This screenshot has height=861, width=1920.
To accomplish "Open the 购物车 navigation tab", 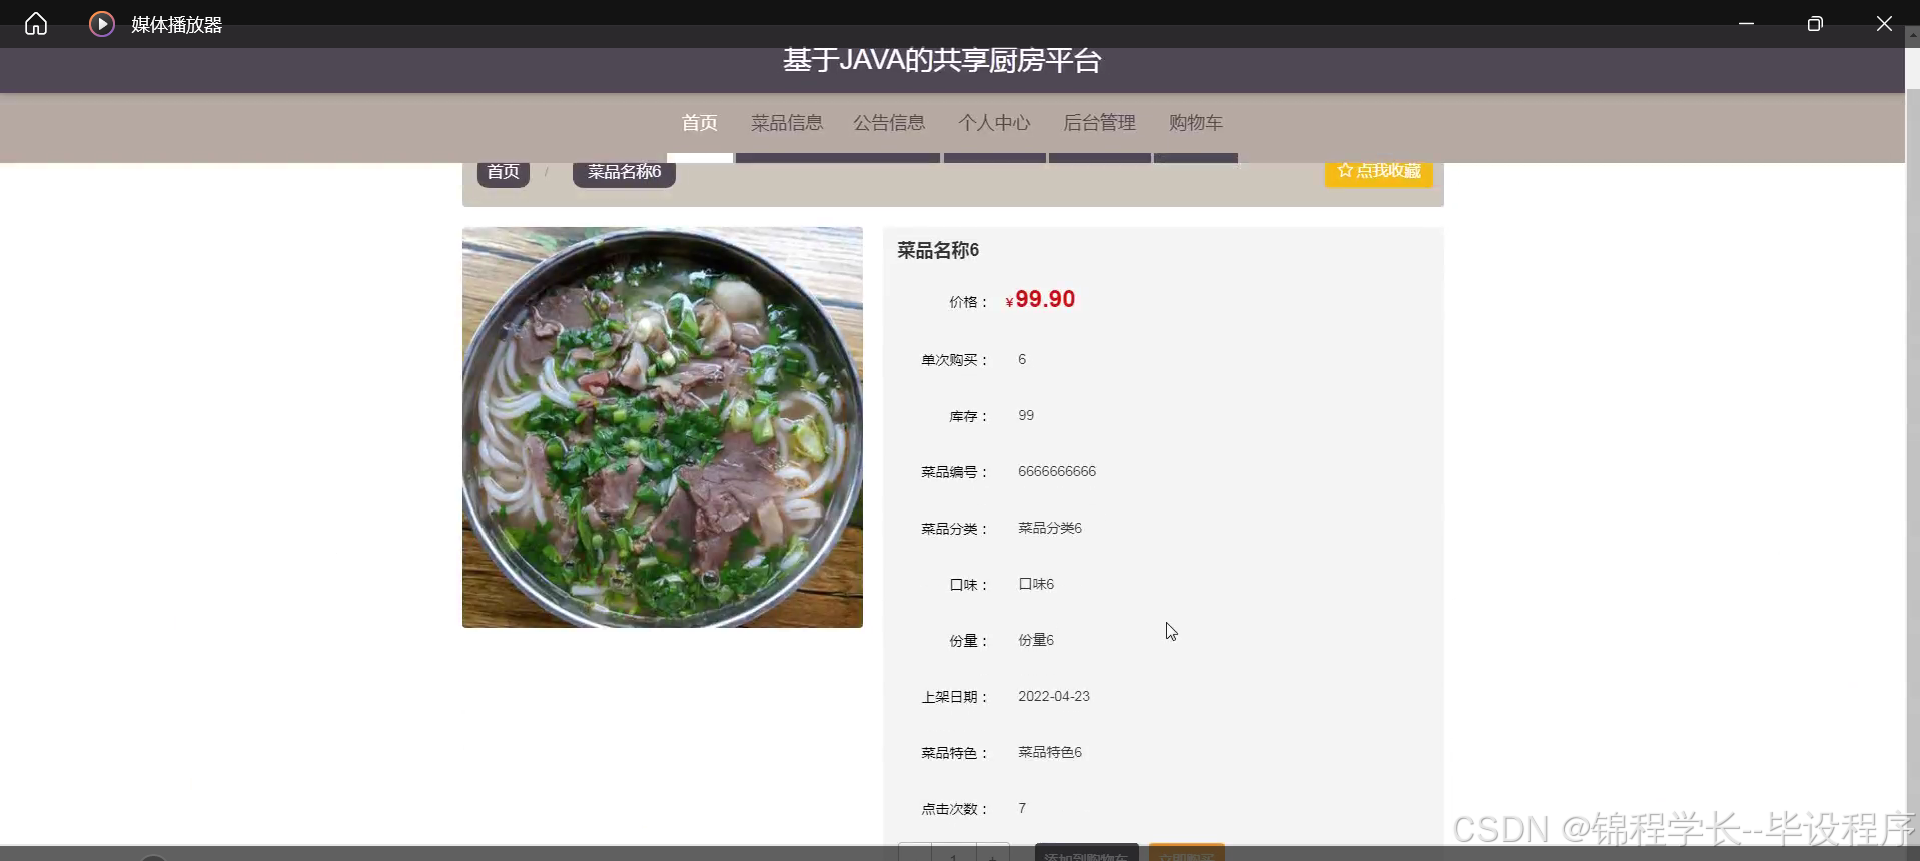I will click(1196, 123).
